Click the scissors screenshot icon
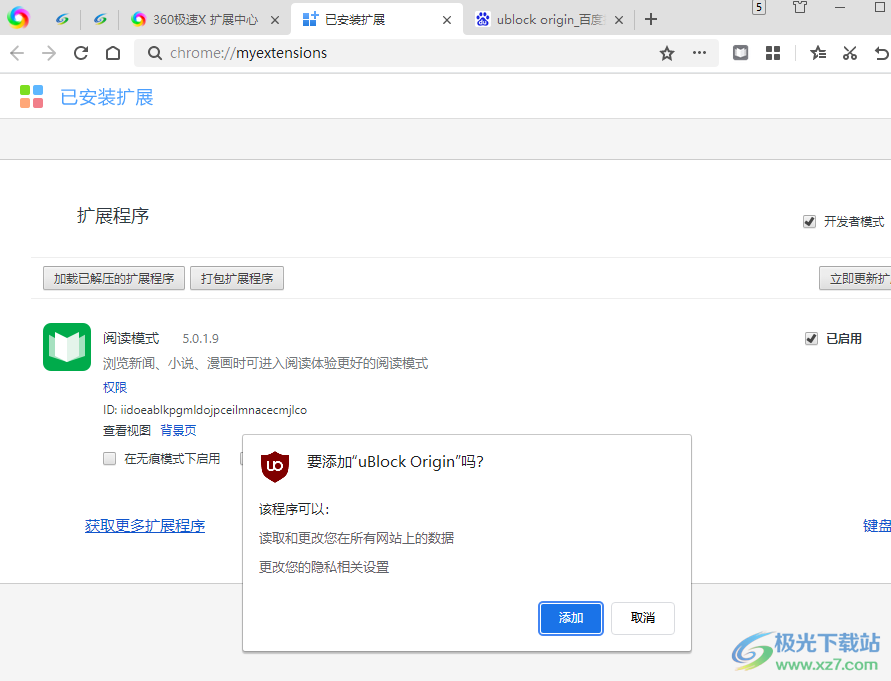The width and height of the screenshot is (891, 681). tap(850, 53)
